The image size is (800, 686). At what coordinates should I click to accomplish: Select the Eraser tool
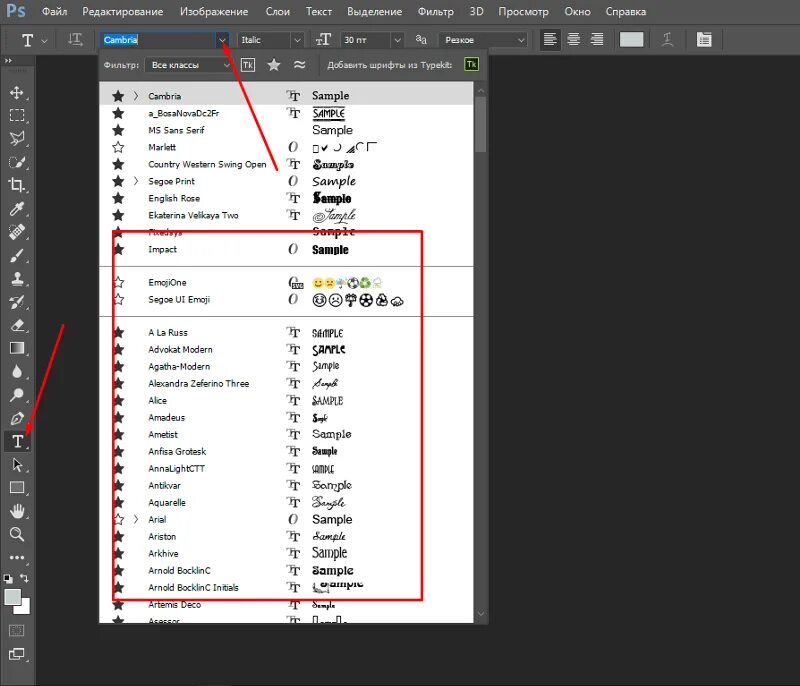pos(17,325)
